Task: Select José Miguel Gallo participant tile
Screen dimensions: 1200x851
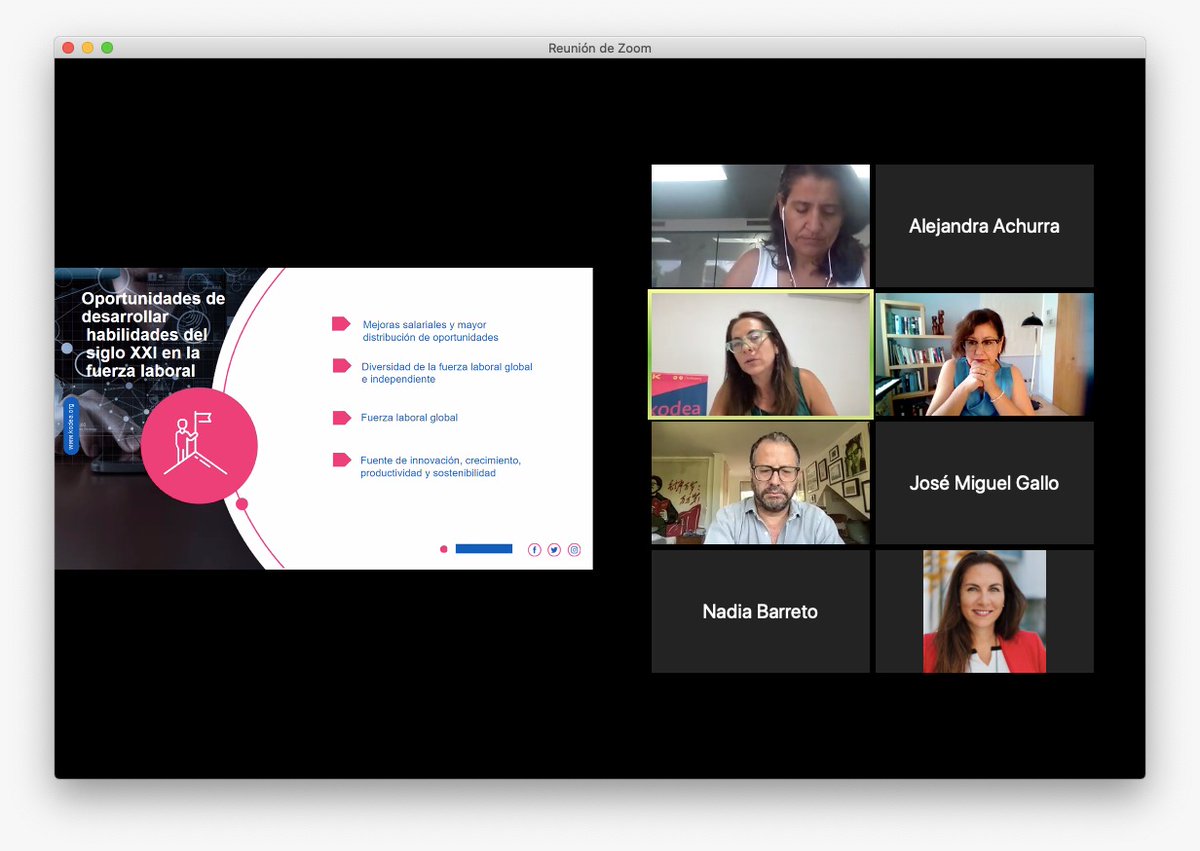Action: pyautogui.click(x=984, y=483)
